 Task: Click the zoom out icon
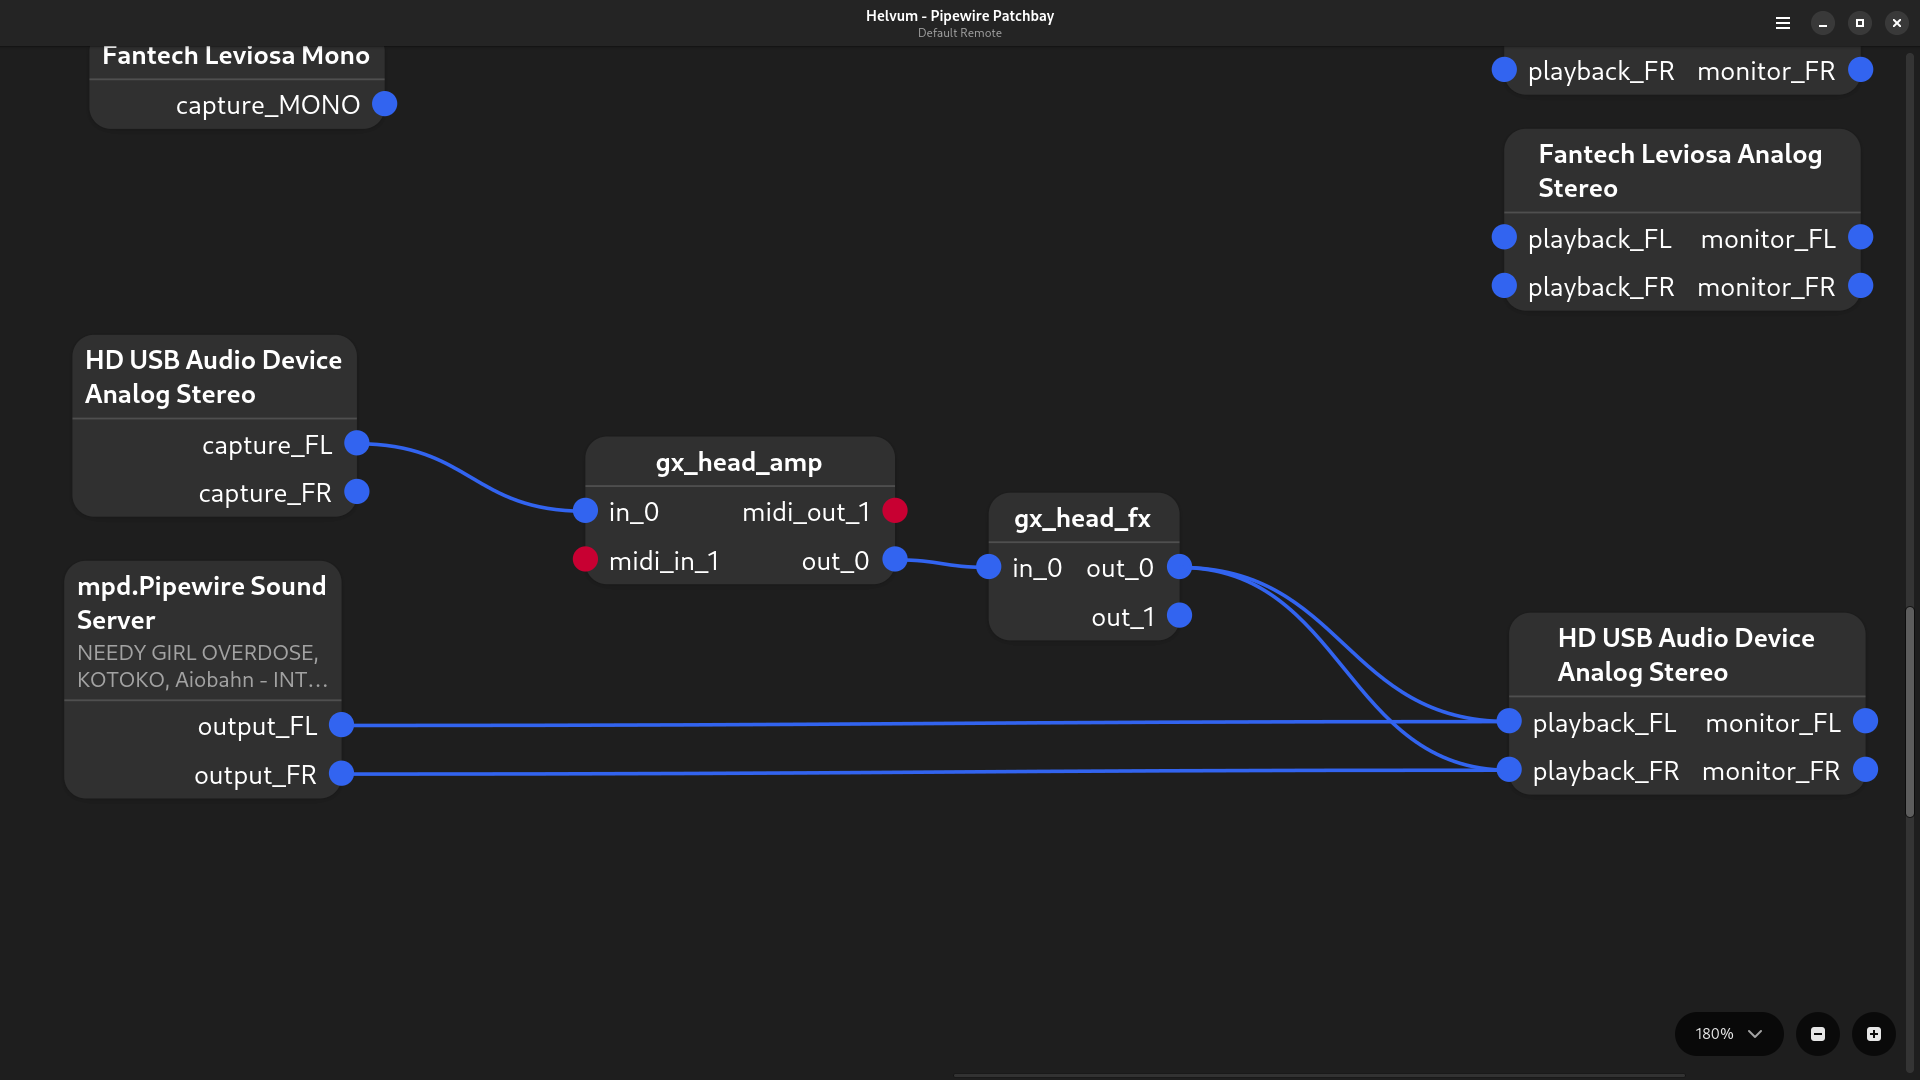click(1817, 1034)
